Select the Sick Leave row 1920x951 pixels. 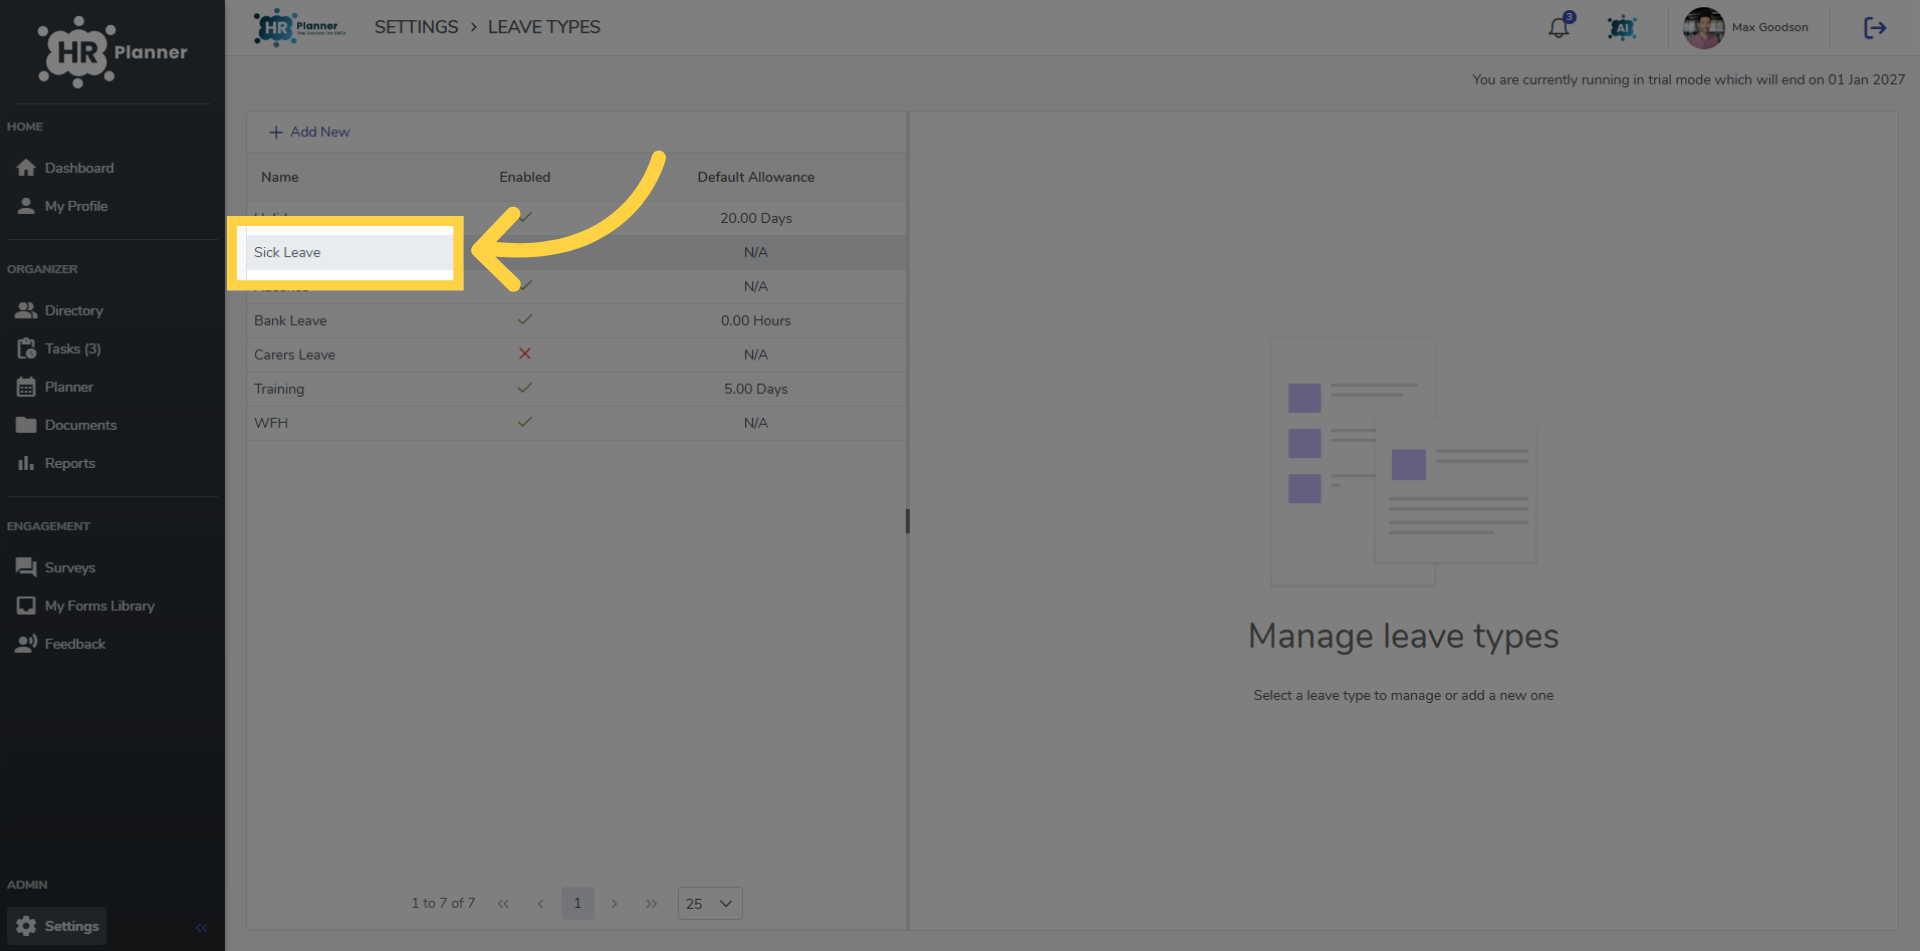[577, 252]
